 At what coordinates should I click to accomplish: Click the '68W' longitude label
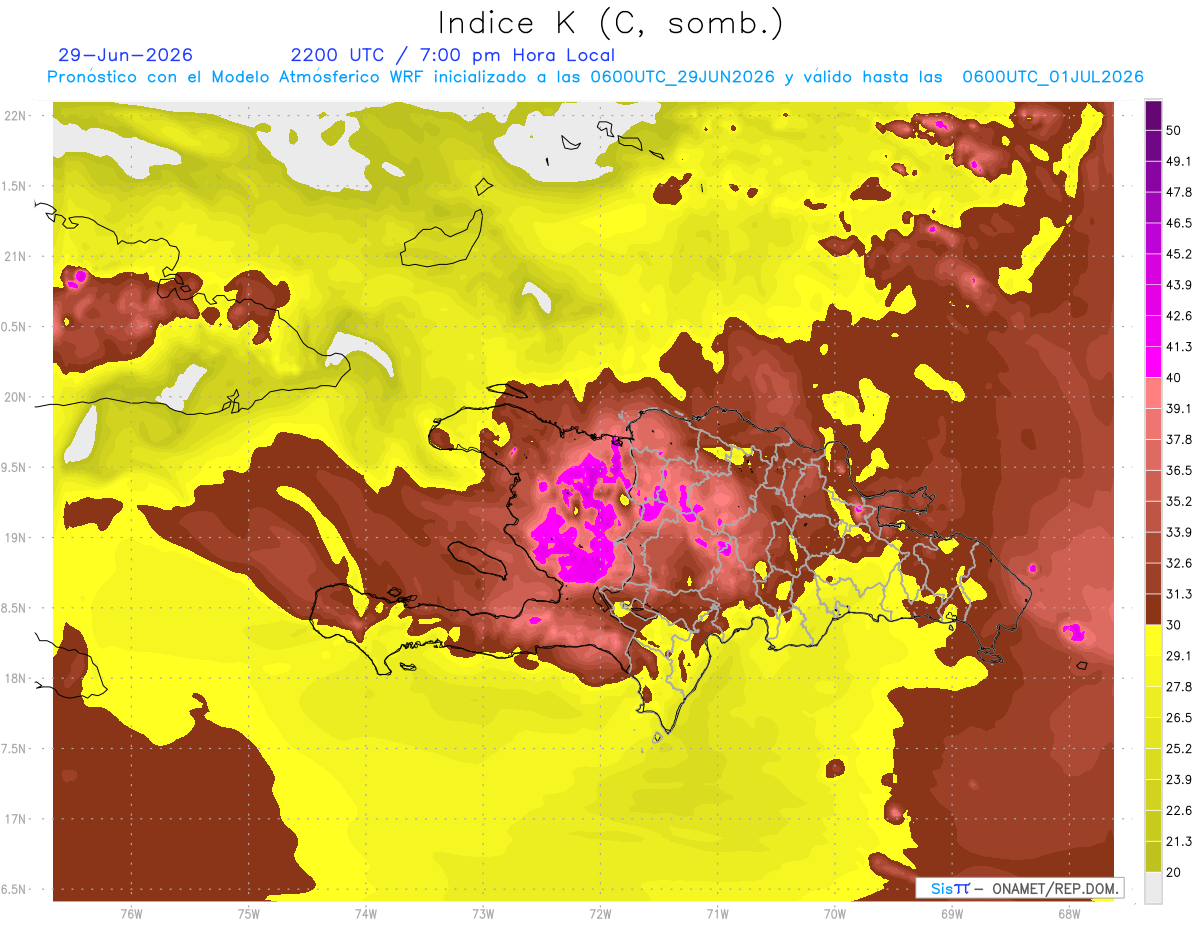pyautogui.click(x=1068, y=913)
